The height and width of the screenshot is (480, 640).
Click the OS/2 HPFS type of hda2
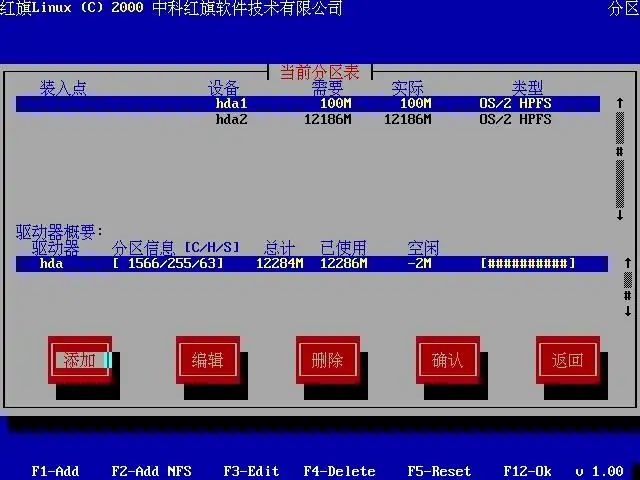(x=516, y=120)
